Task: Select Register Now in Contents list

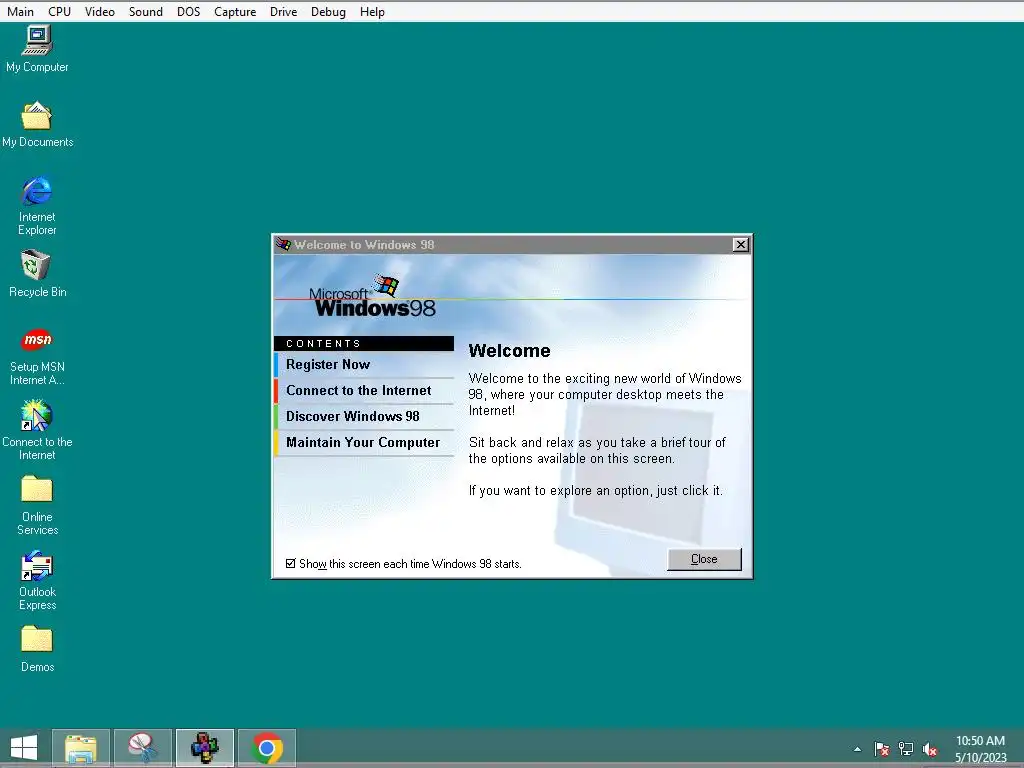Action: 364,364
